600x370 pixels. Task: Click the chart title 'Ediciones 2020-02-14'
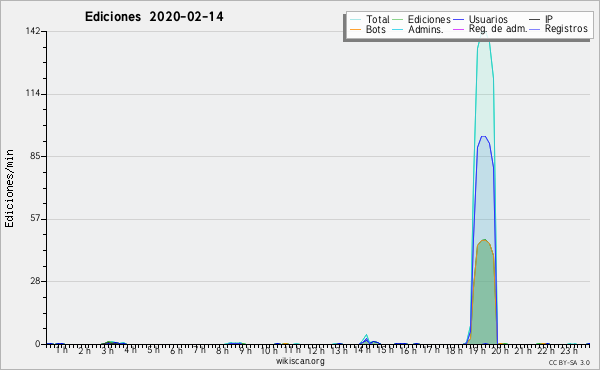(154, 17)
